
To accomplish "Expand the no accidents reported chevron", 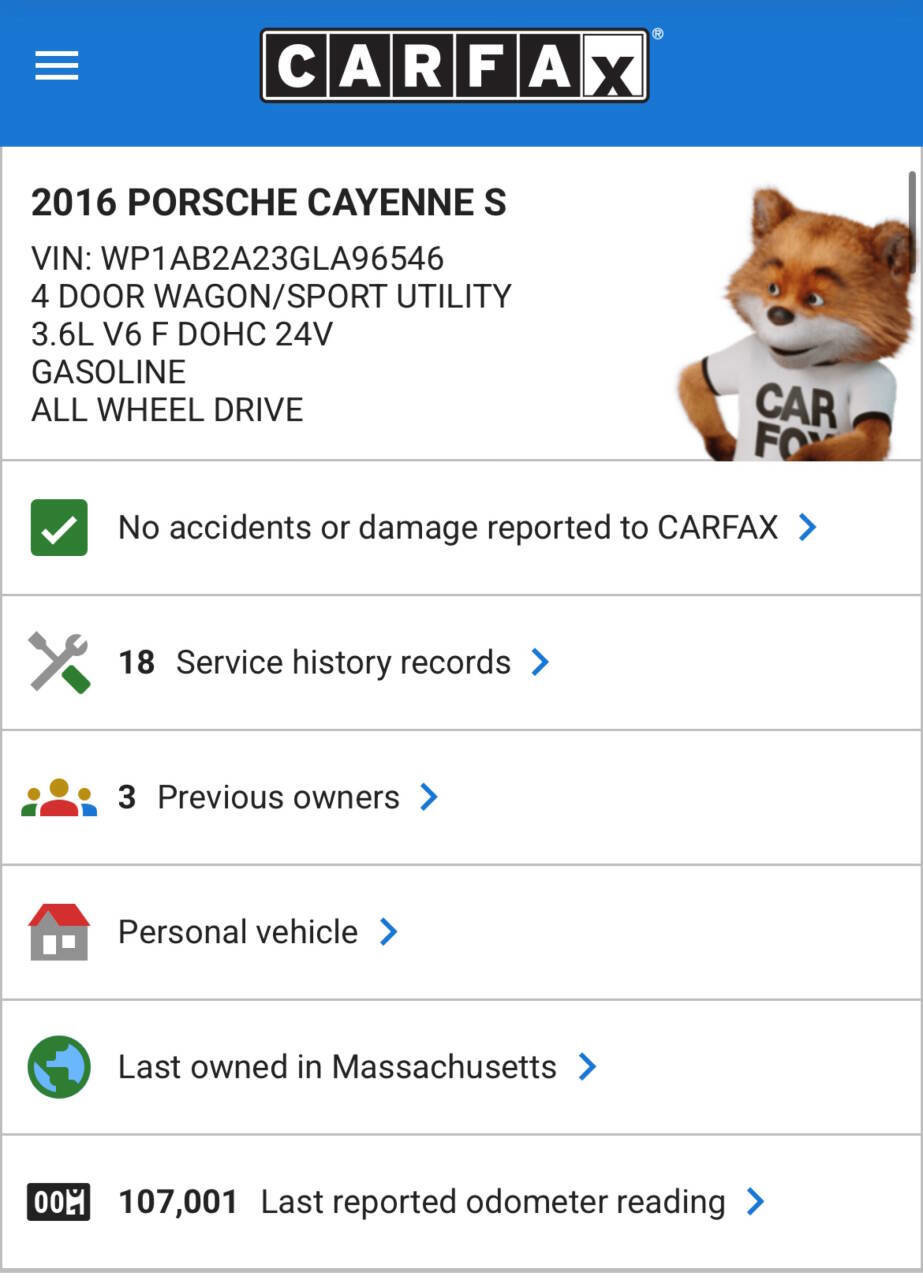I will [808, 527].
